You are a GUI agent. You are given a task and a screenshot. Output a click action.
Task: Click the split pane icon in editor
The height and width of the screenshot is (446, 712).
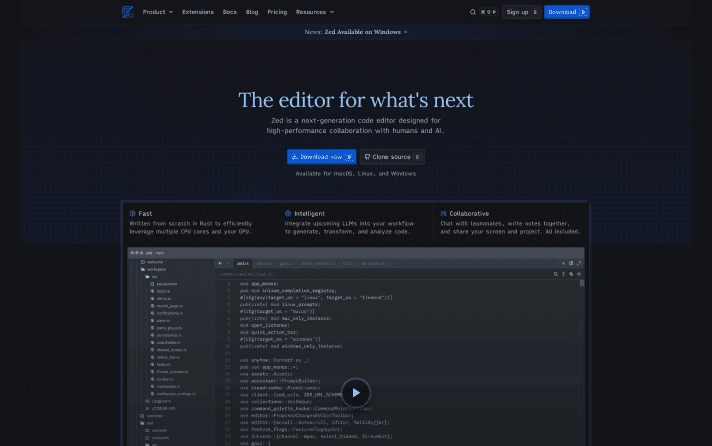[x=571, y=263]
